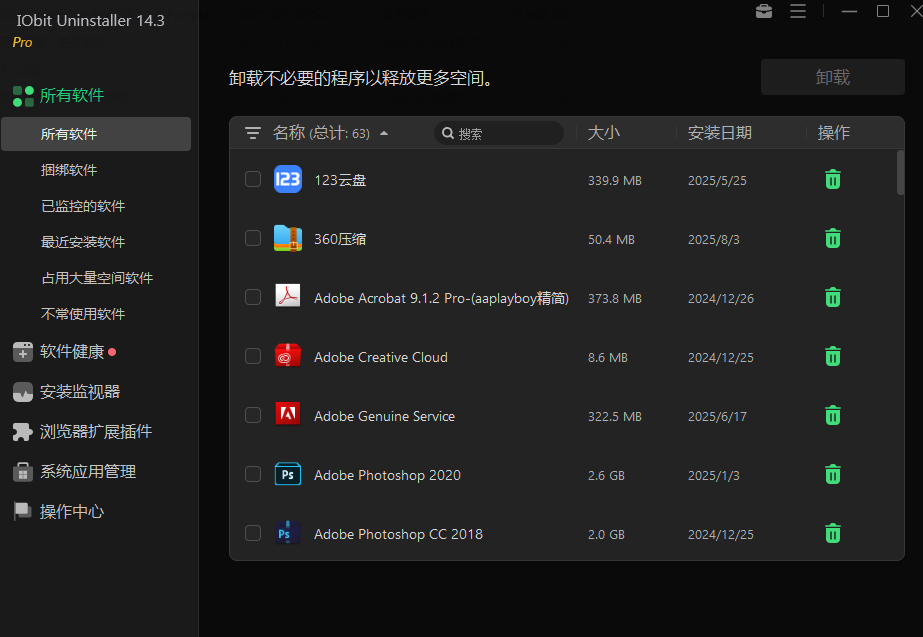923x637 pixels.
Task: Click the 浏览器扩展插件 puzzle icon
Action: pyautogui.click(x=22, y=432)
